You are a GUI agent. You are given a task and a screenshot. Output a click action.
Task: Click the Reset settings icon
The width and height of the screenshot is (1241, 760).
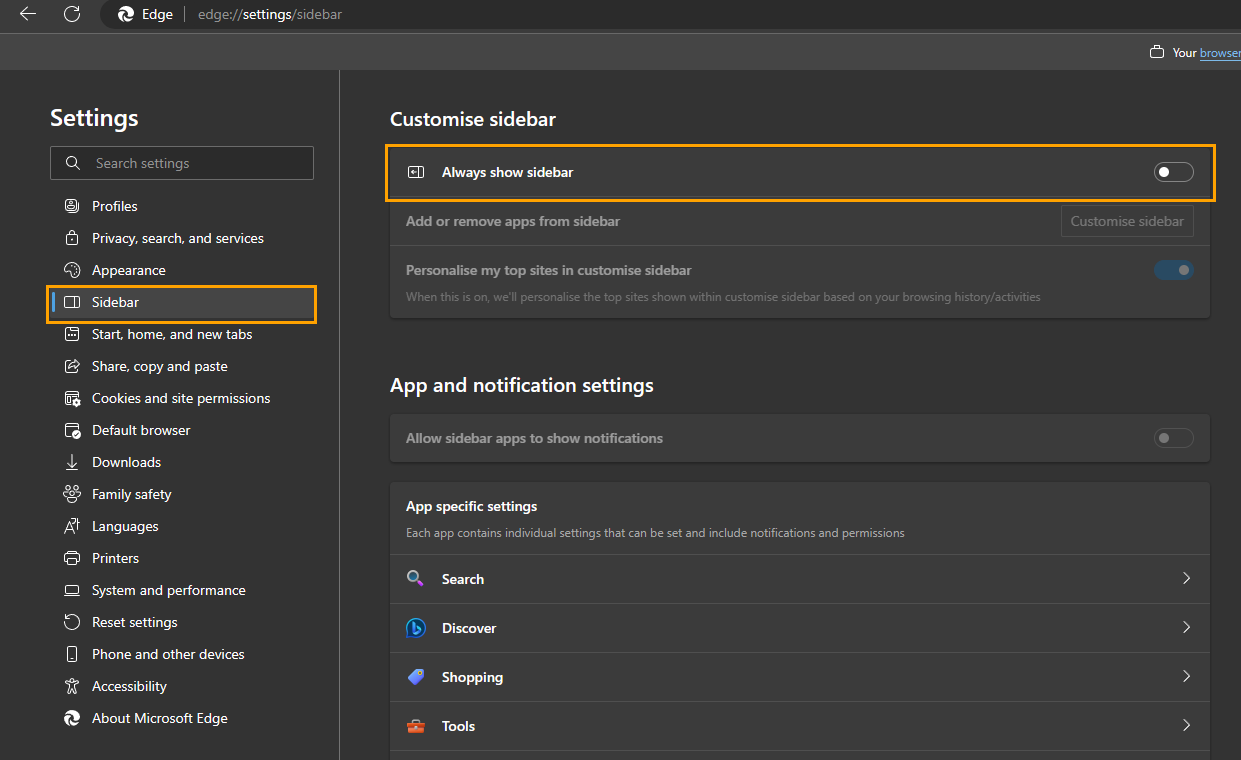pyautogui.click(x=72, y=622)
